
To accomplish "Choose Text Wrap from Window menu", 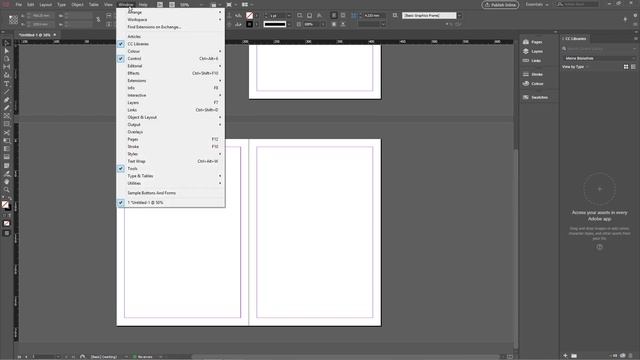I will tap(170, 161).
